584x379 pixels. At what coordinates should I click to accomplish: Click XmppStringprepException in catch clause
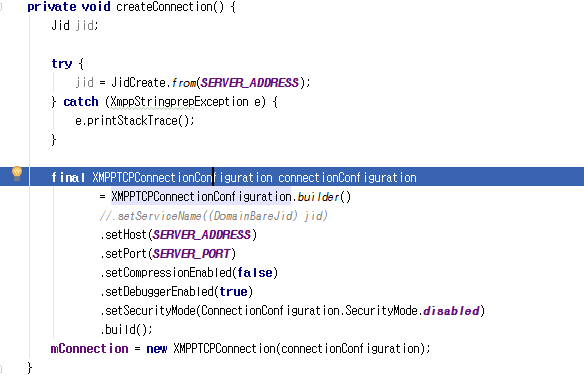coord(179,102)
